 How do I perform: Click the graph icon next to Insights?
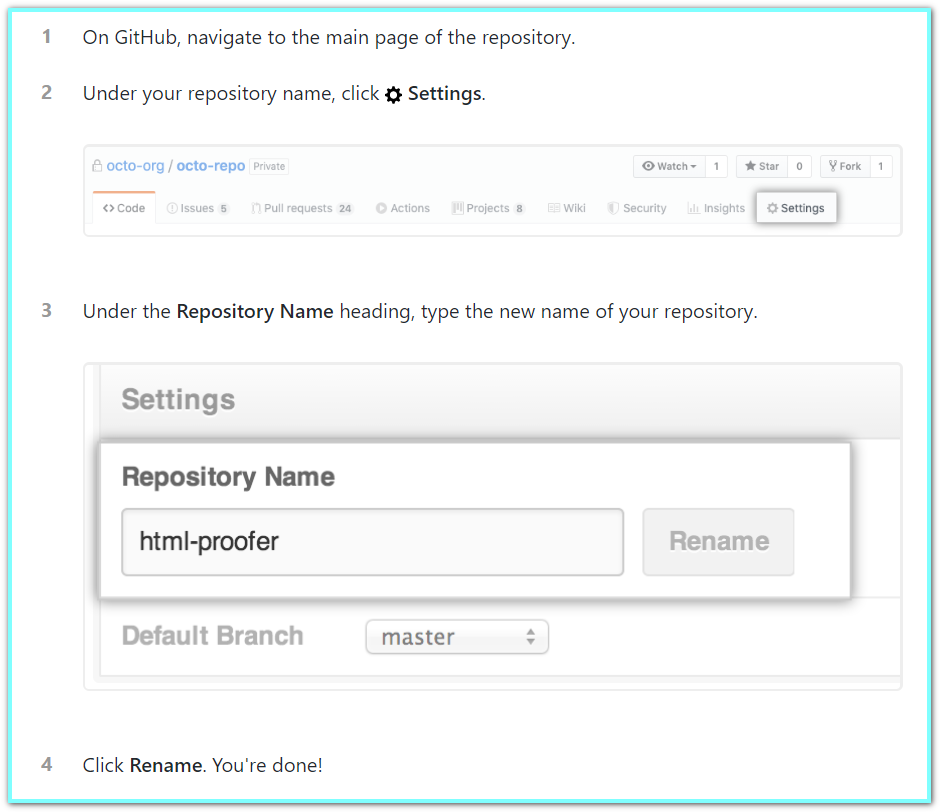pos(694,208)
